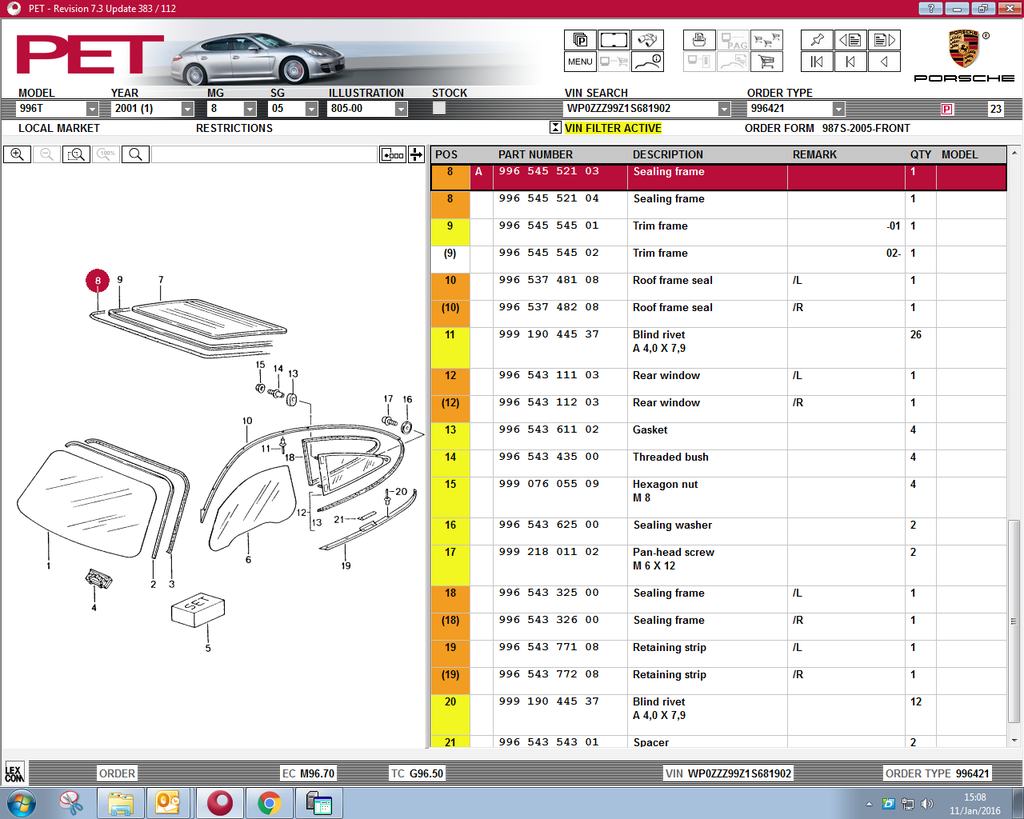Screen dimensions: 1024x819
Task: Open the Windows Start menu
Action: click(20, 803)
